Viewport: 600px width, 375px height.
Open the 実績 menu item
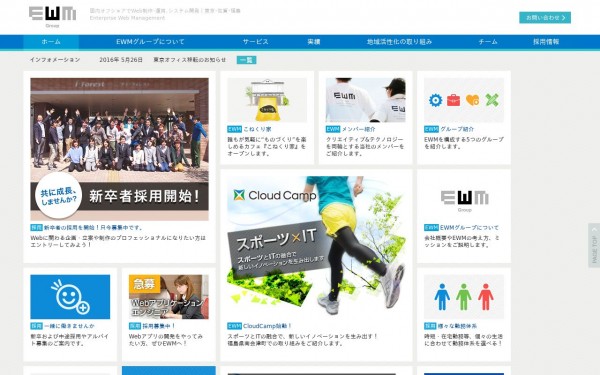click(x=314, y=42)
